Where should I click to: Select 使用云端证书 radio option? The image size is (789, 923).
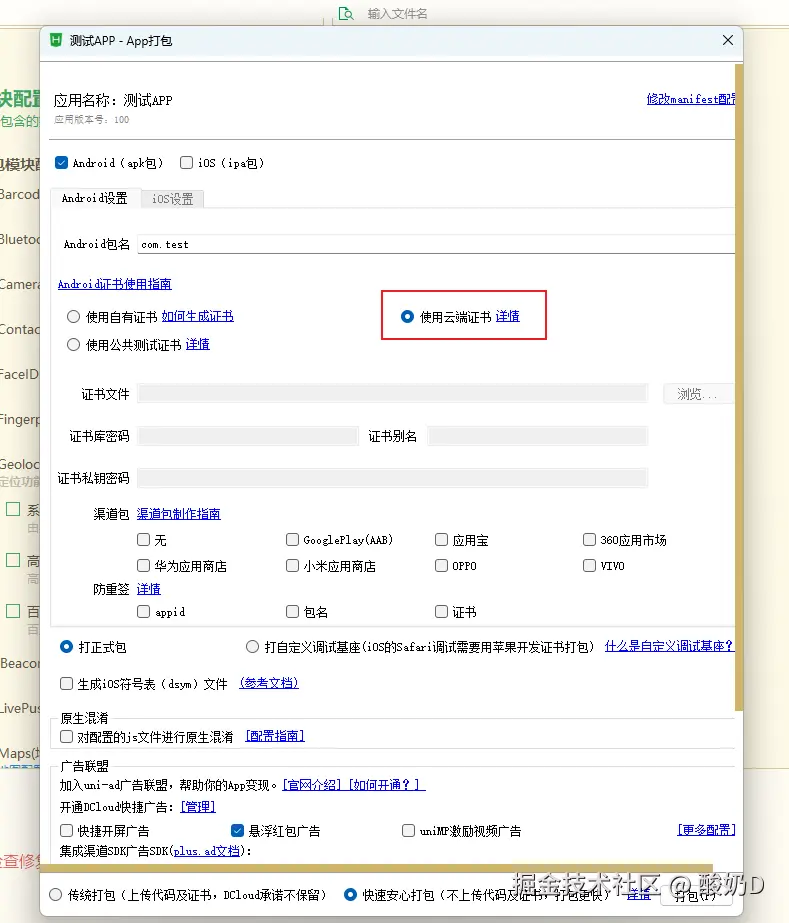click(407, 317)
